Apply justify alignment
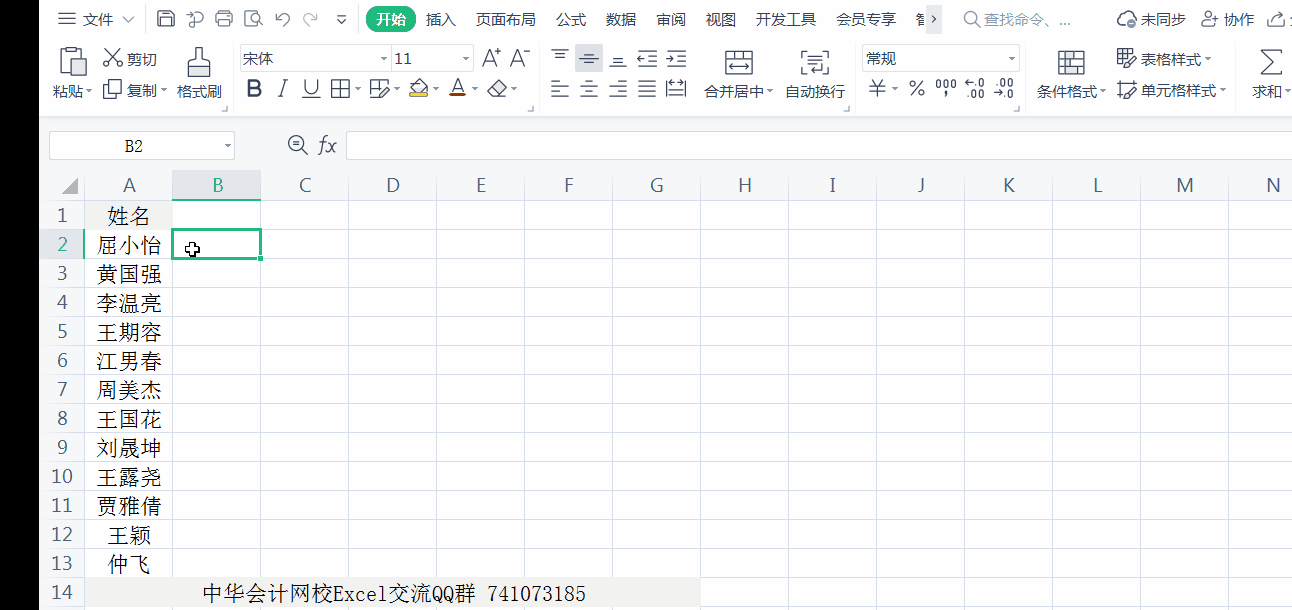This screenshot has width=1292, height=610. [x=647, y=89]
